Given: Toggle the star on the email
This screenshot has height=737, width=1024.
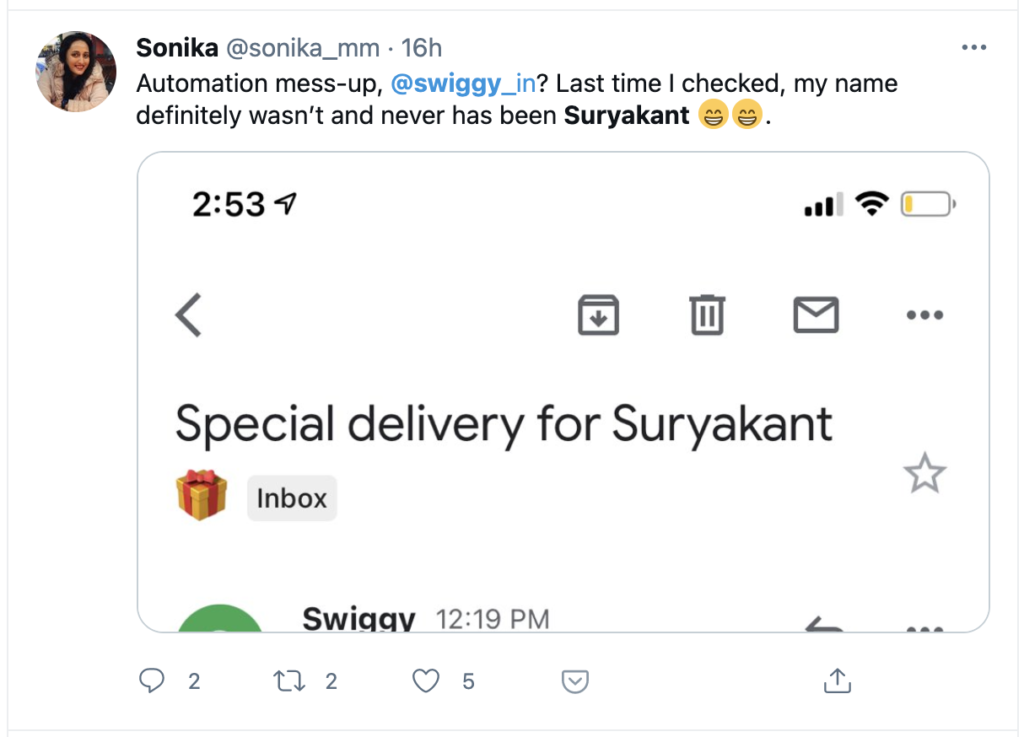Looking at the screenshot, I should click(924, 474).
